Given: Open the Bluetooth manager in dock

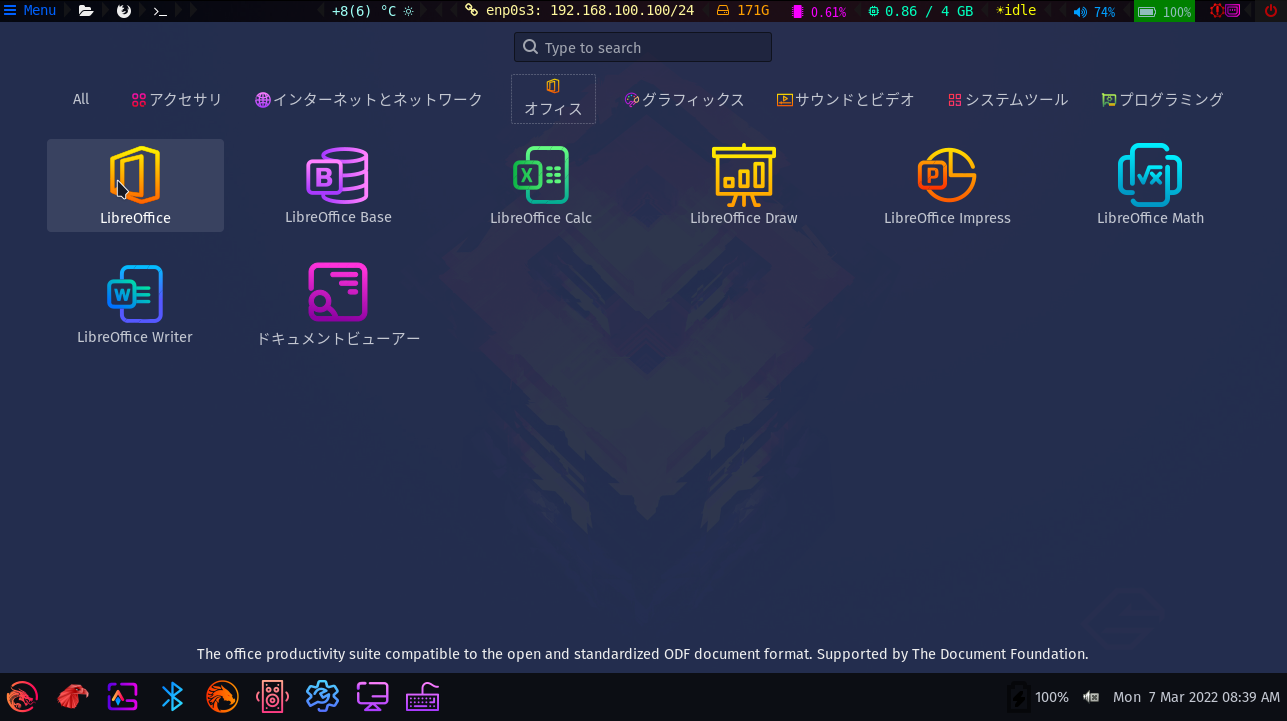Looking at the screenshot, I should pyautogui.click(x=172, y=696).
